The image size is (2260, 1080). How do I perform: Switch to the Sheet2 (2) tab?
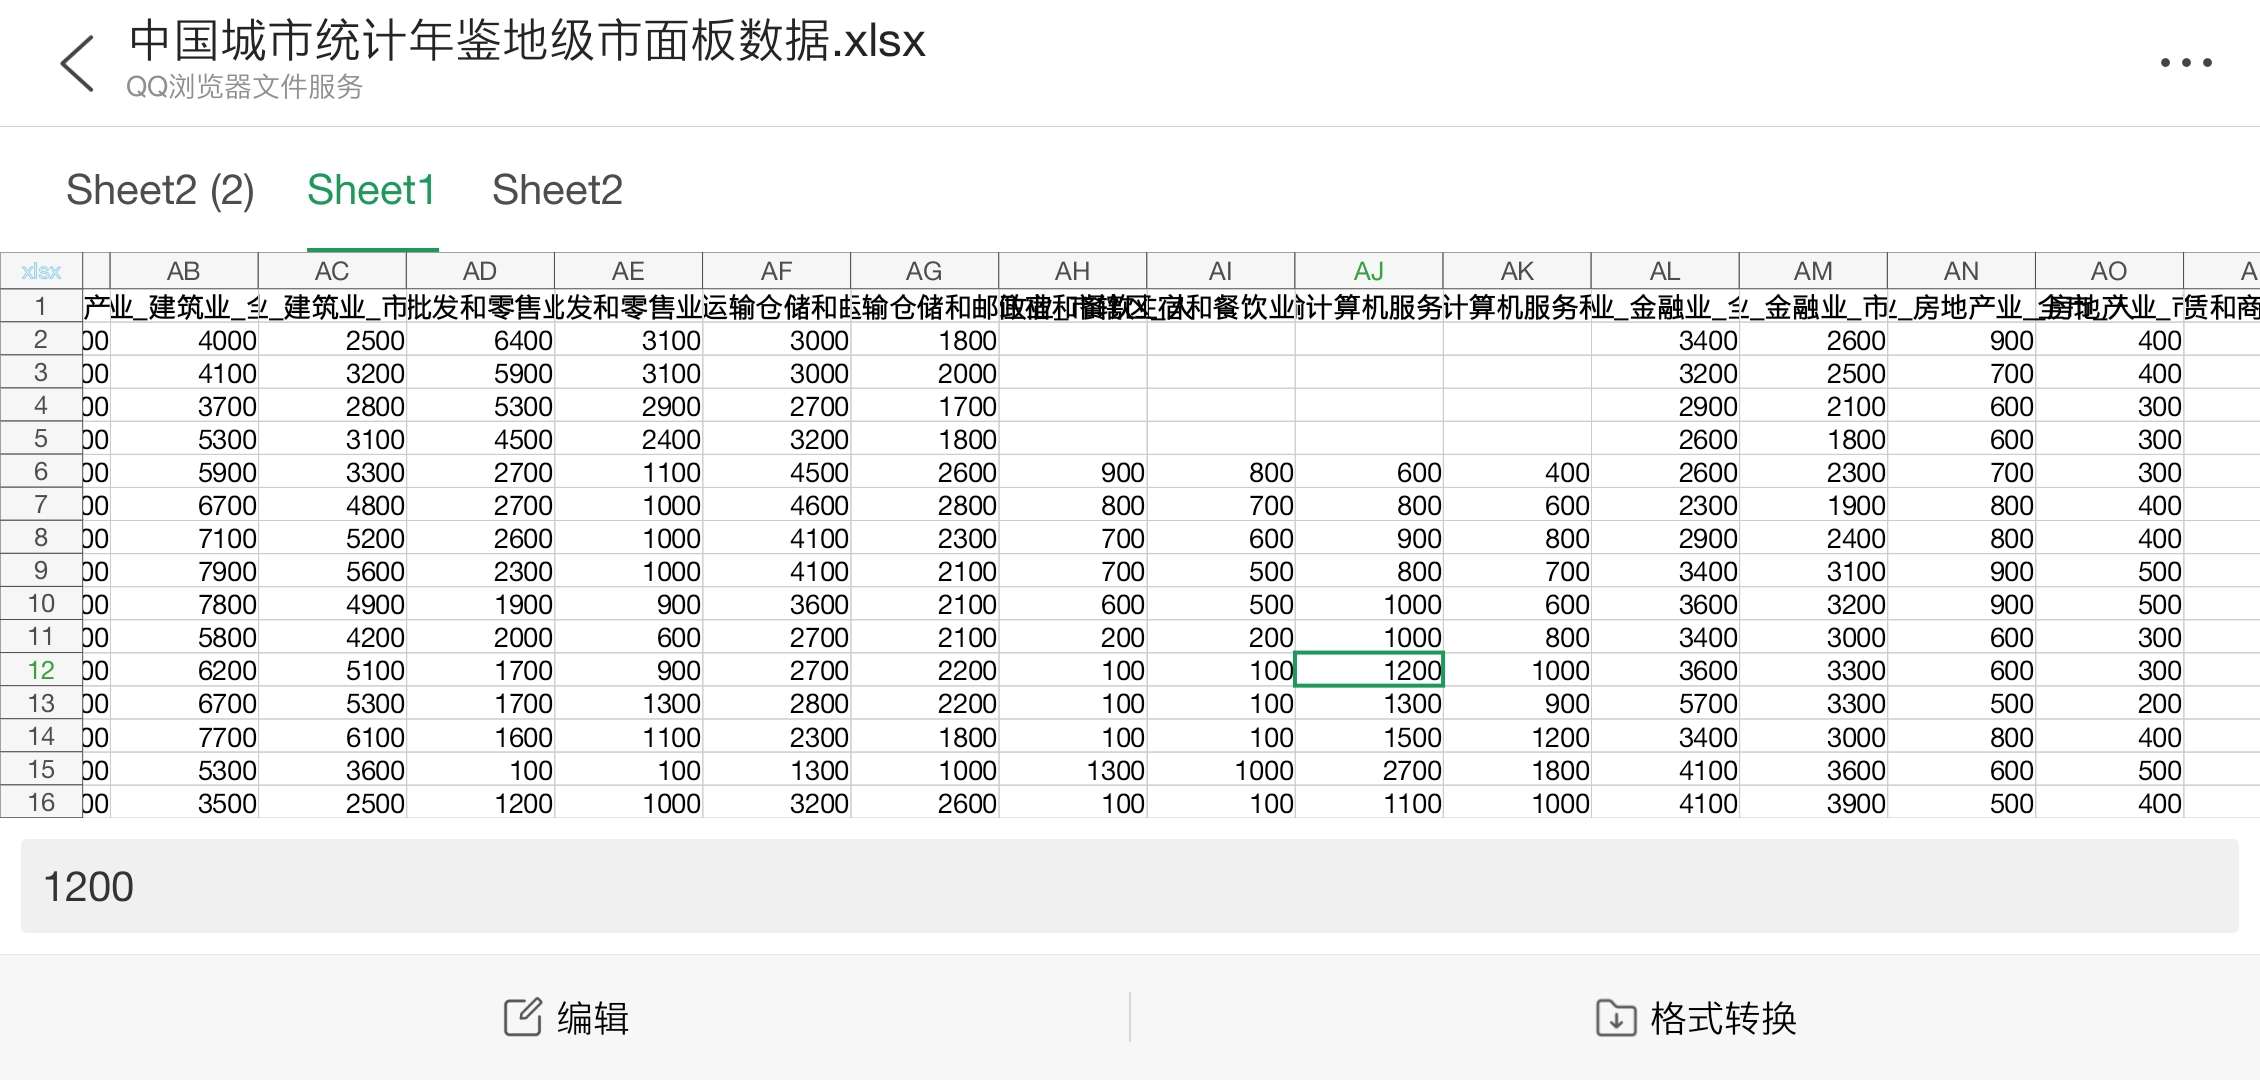pos(160,190)
